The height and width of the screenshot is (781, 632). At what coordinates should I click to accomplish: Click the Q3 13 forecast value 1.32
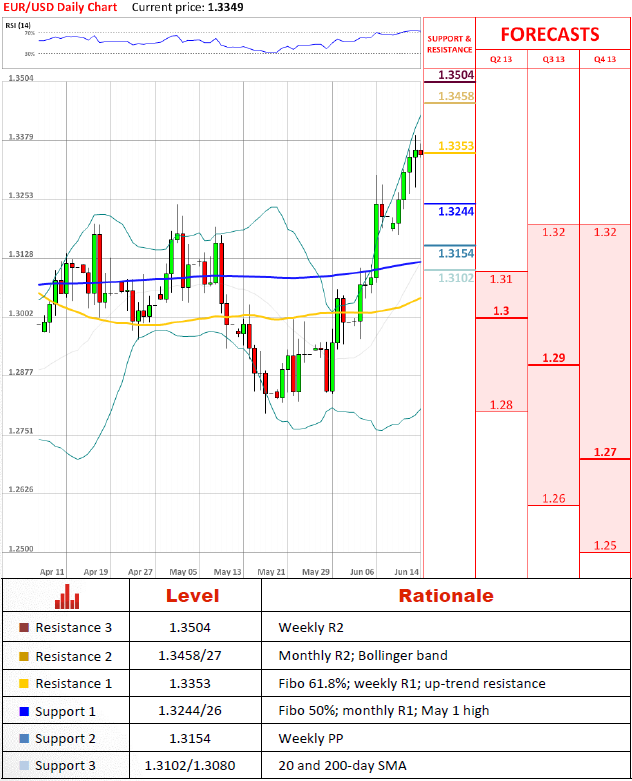pyautogui.click(x=553, y=232)
